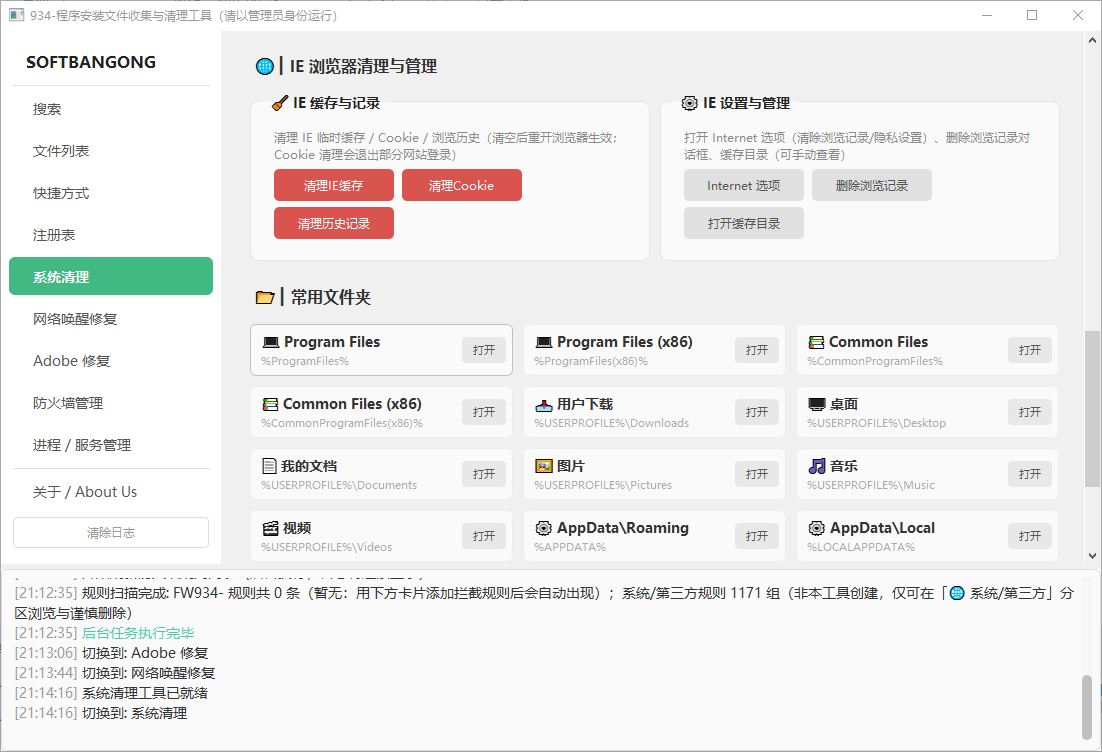The image size is (1102, 752).
Task: Click the red 清理Cookie button
Action: [462, 186]
